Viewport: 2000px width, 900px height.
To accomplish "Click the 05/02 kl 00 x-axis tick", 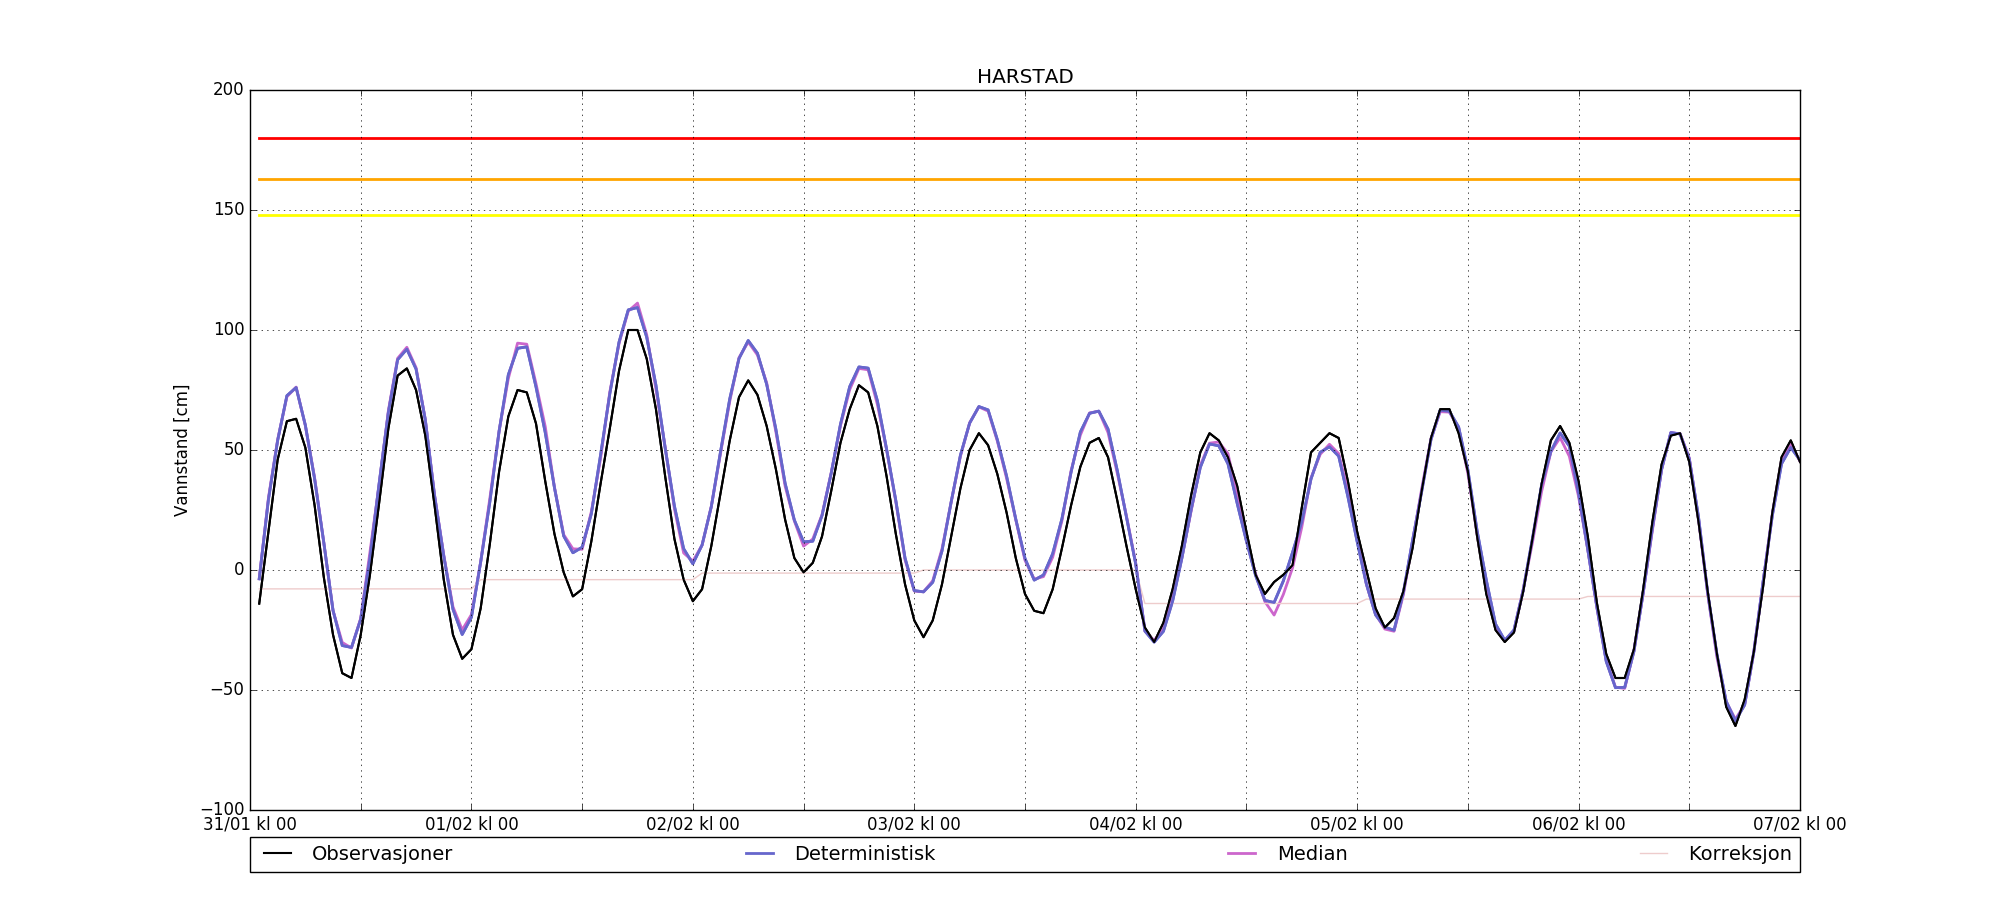I will click(x=1357, y=825).
